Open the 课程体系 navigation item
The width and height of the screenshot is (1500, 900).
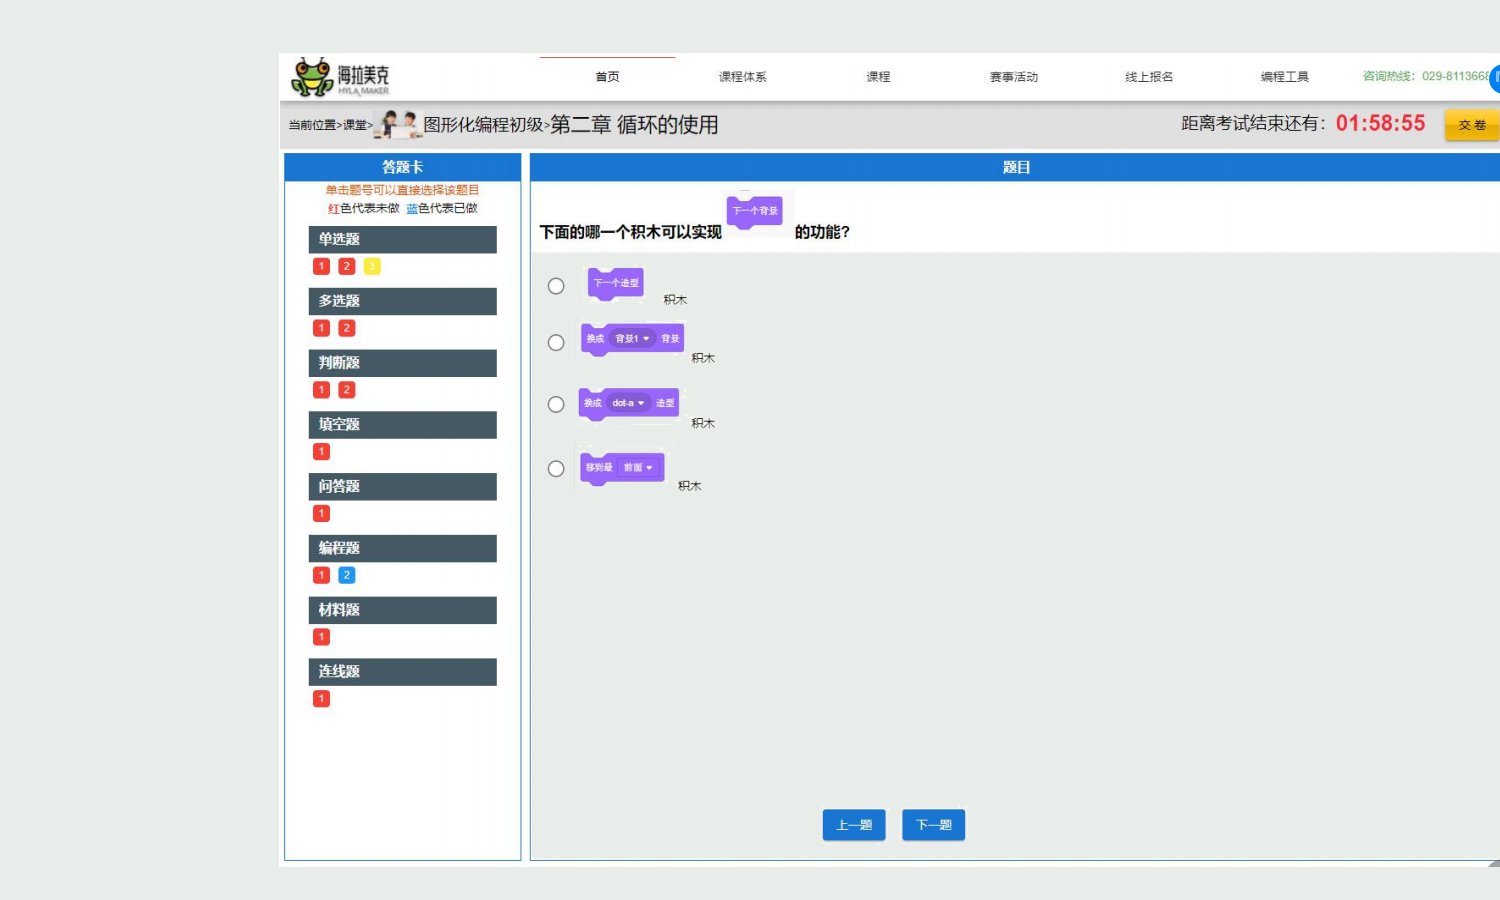tap(742, 77)
